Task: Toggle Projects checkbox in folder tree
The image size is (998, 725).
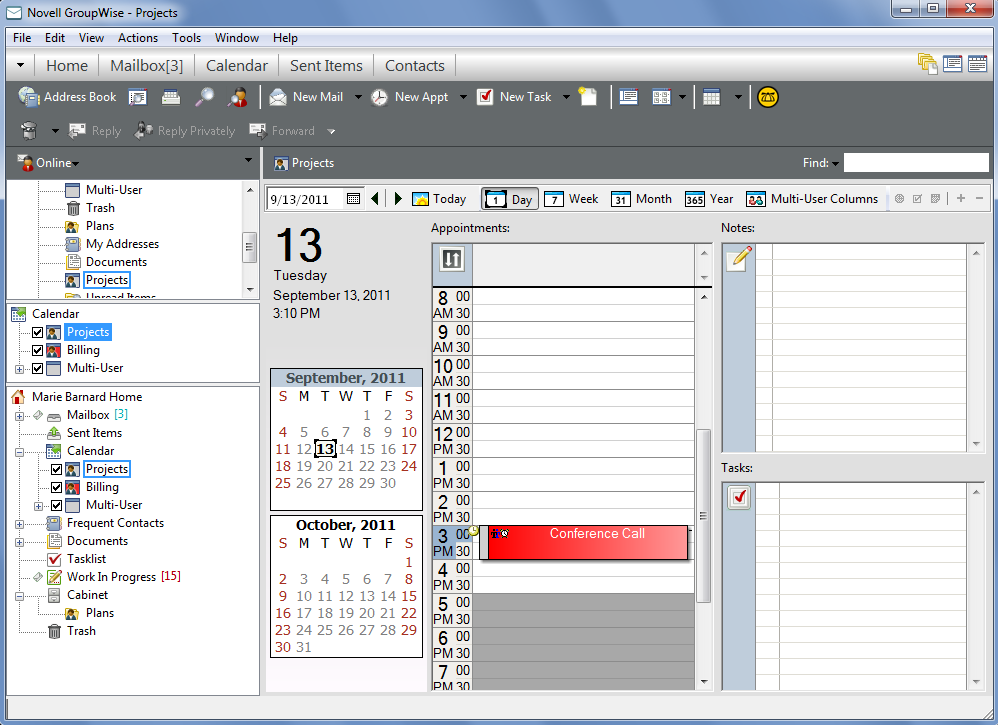Action: 57,469
